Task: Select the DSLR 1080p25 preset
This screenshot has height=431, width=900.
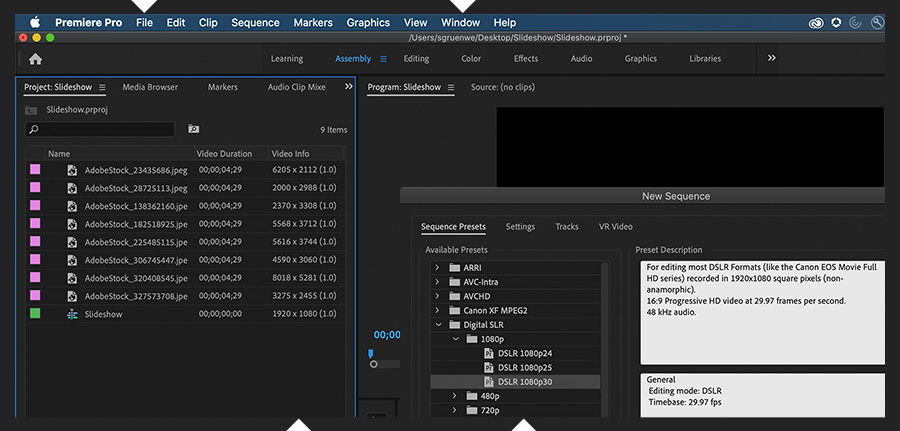Action: pos(524,367)
